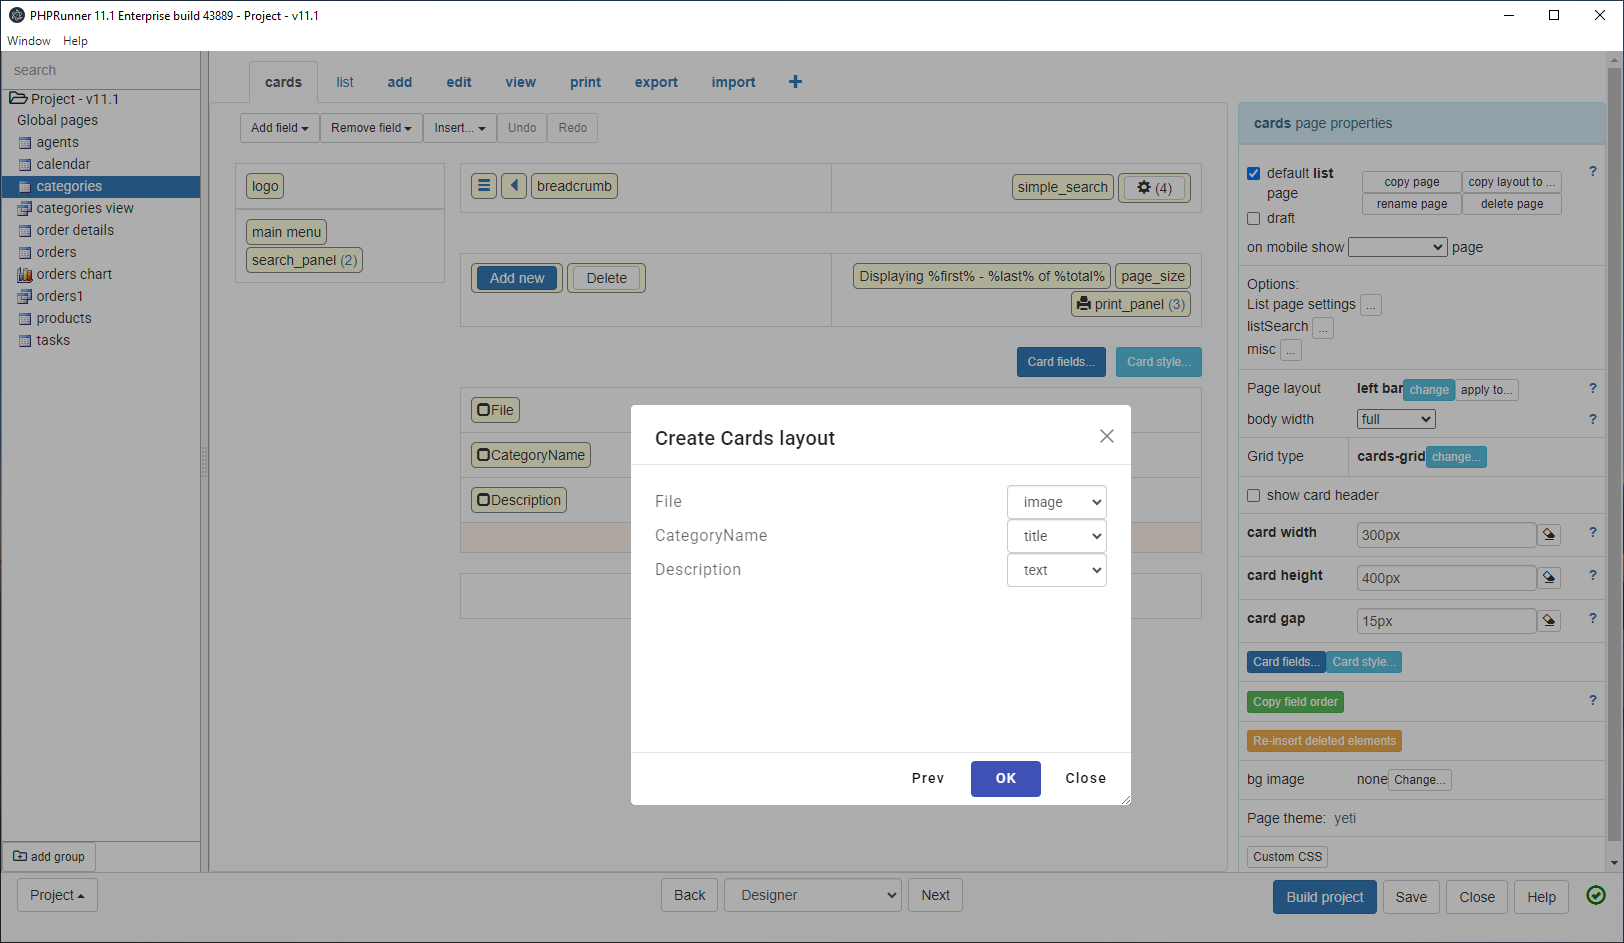Open the File field type dropdown

tap(1056, 502)
